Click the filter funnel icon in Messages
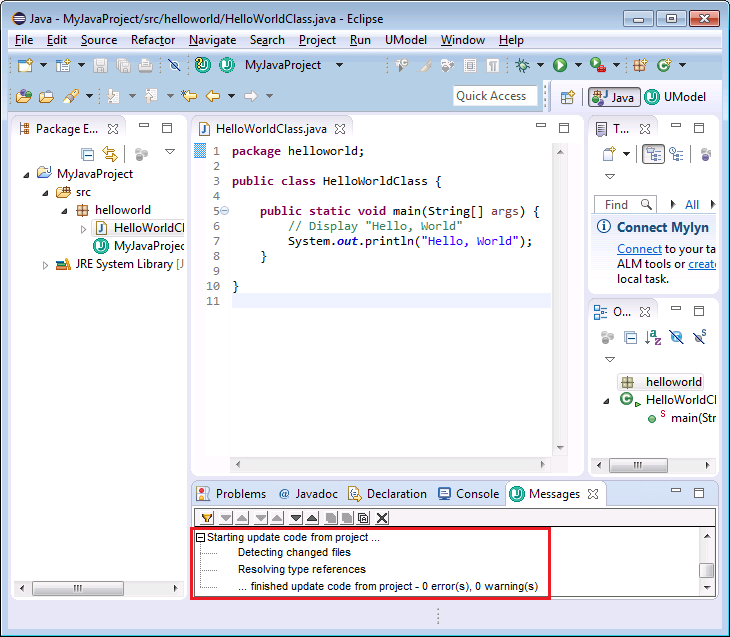Viewport: 730px width, 637px height. point(207,517)
